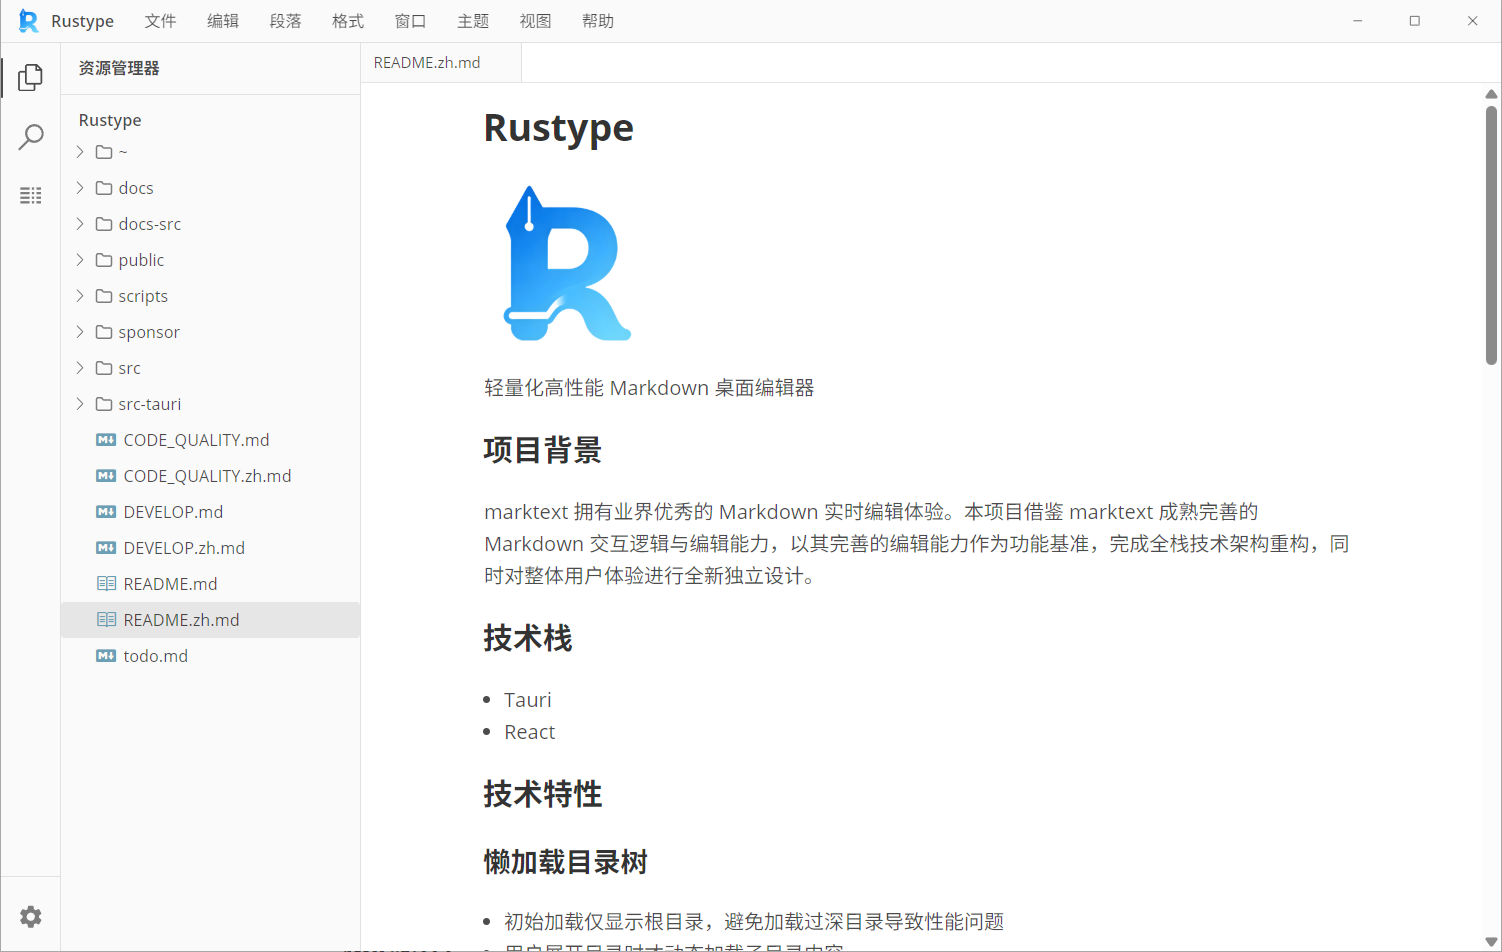Expand the docs-src folder chevron
Viewport: 1502px width, 952px height.
click(x=80, y=224)
